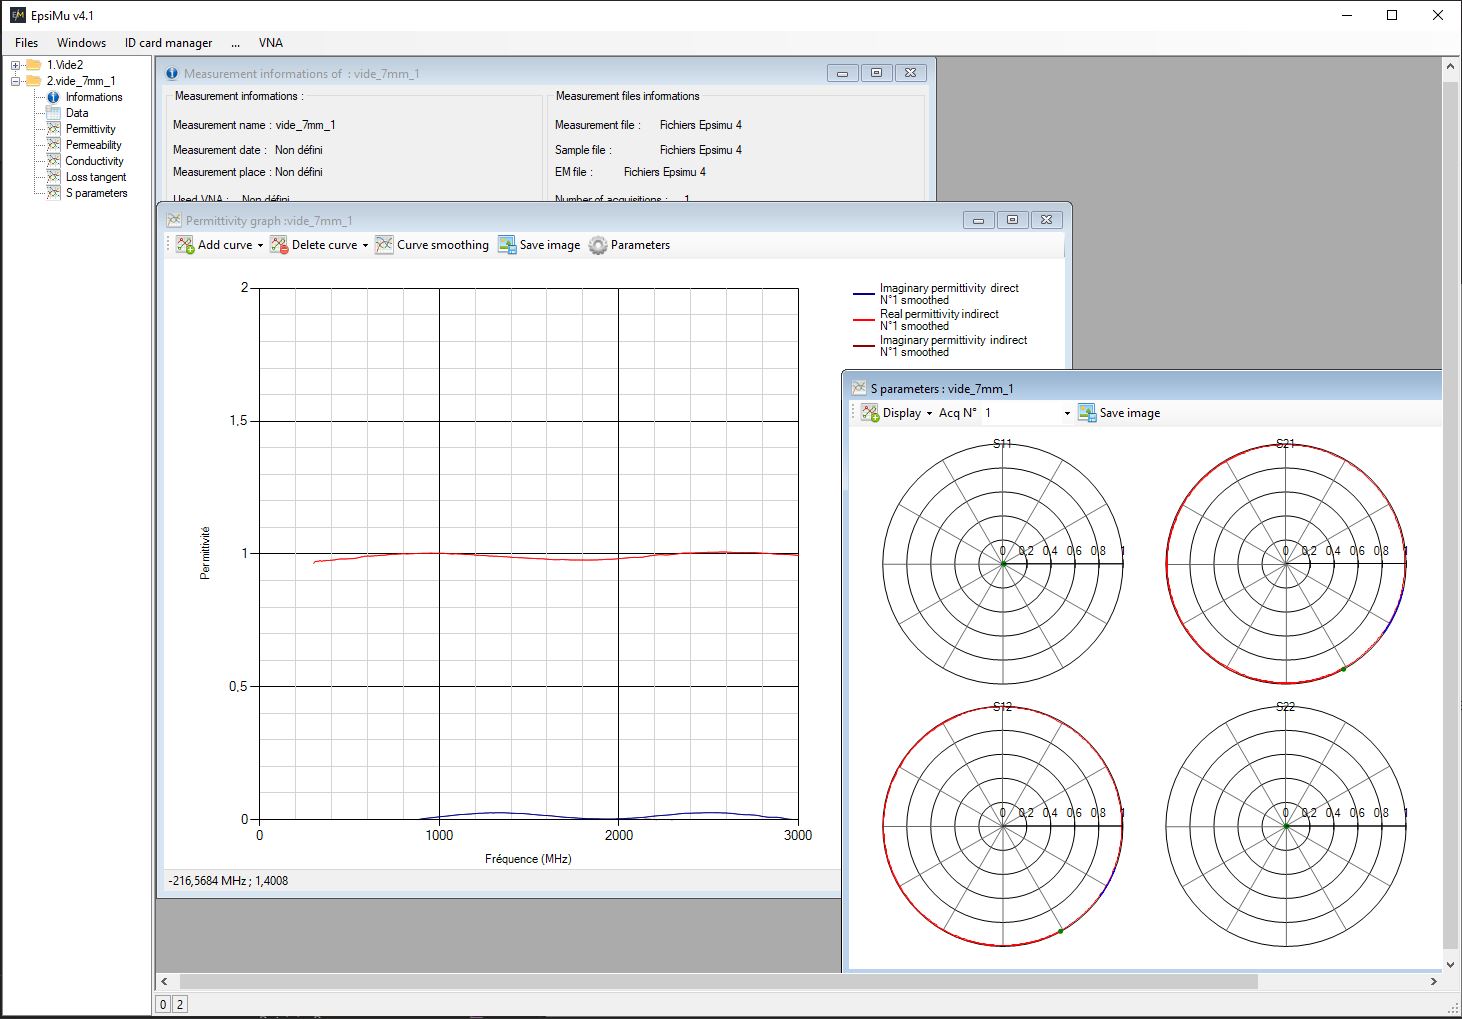1462x1019 pixels.
Task: Collapse the 2.vide_7mm_1 tree node
Action: pyautogui.click(x=16, y=81)
